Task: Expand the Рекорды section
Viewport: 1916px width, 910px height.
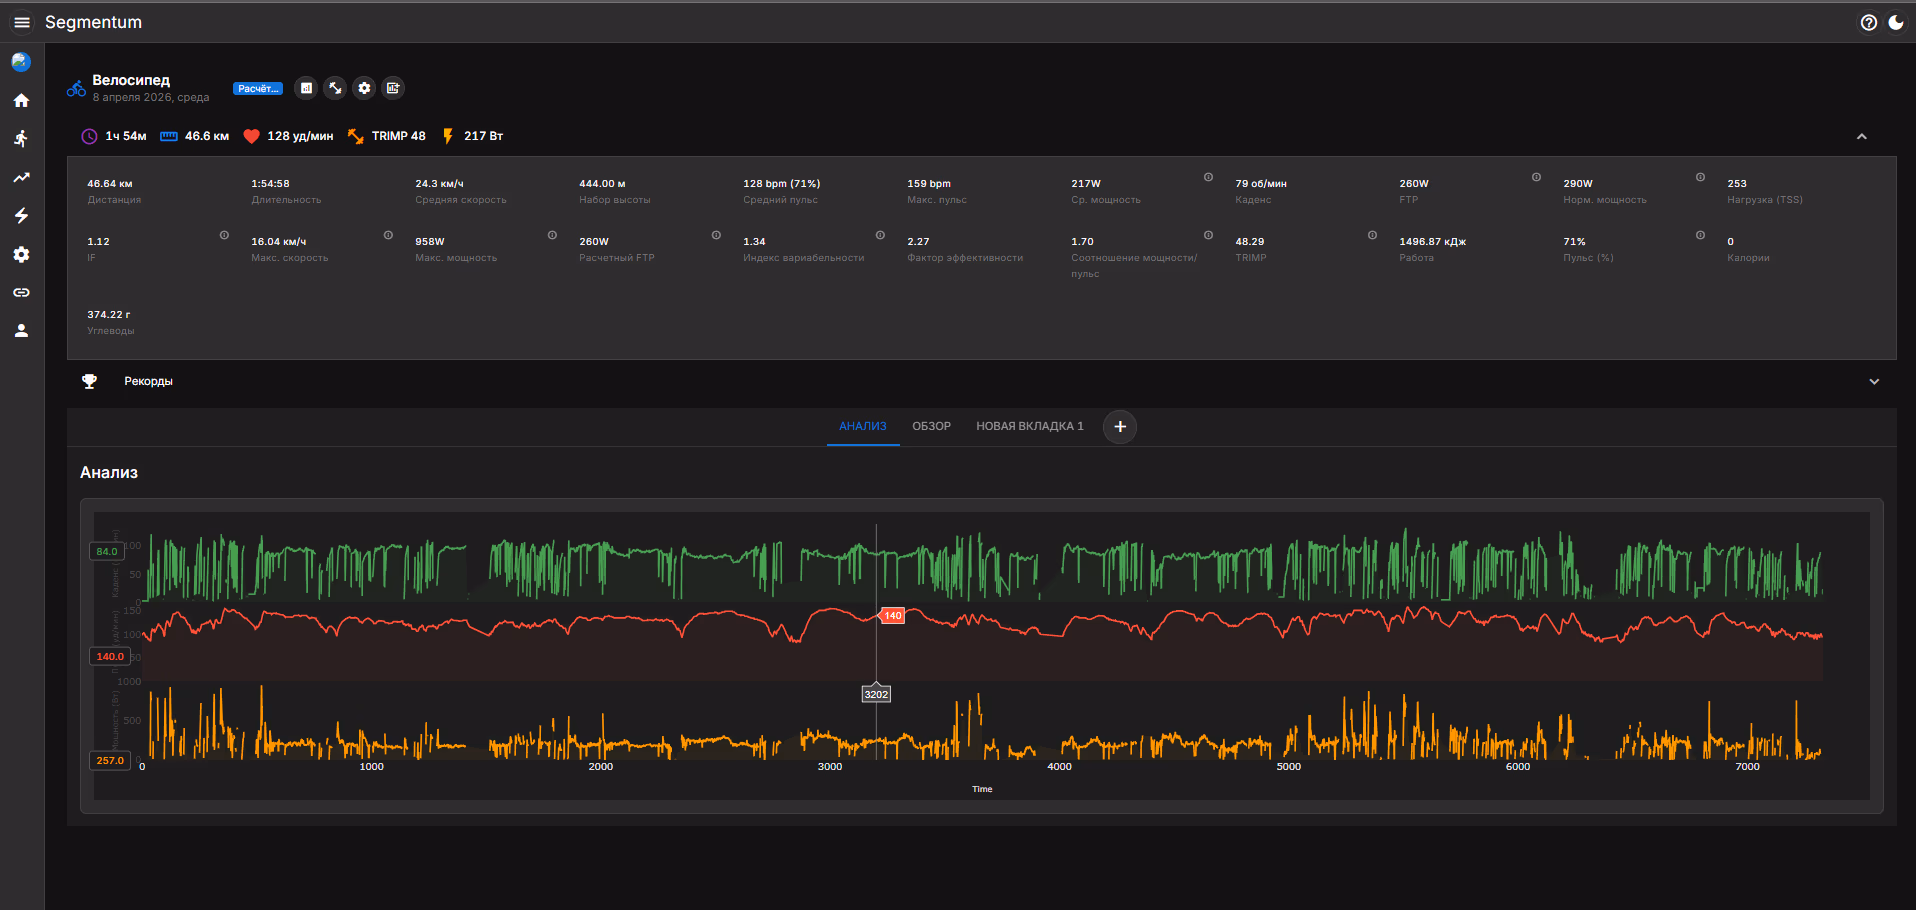Action: pyautogui.click(x=1873, y=381)
